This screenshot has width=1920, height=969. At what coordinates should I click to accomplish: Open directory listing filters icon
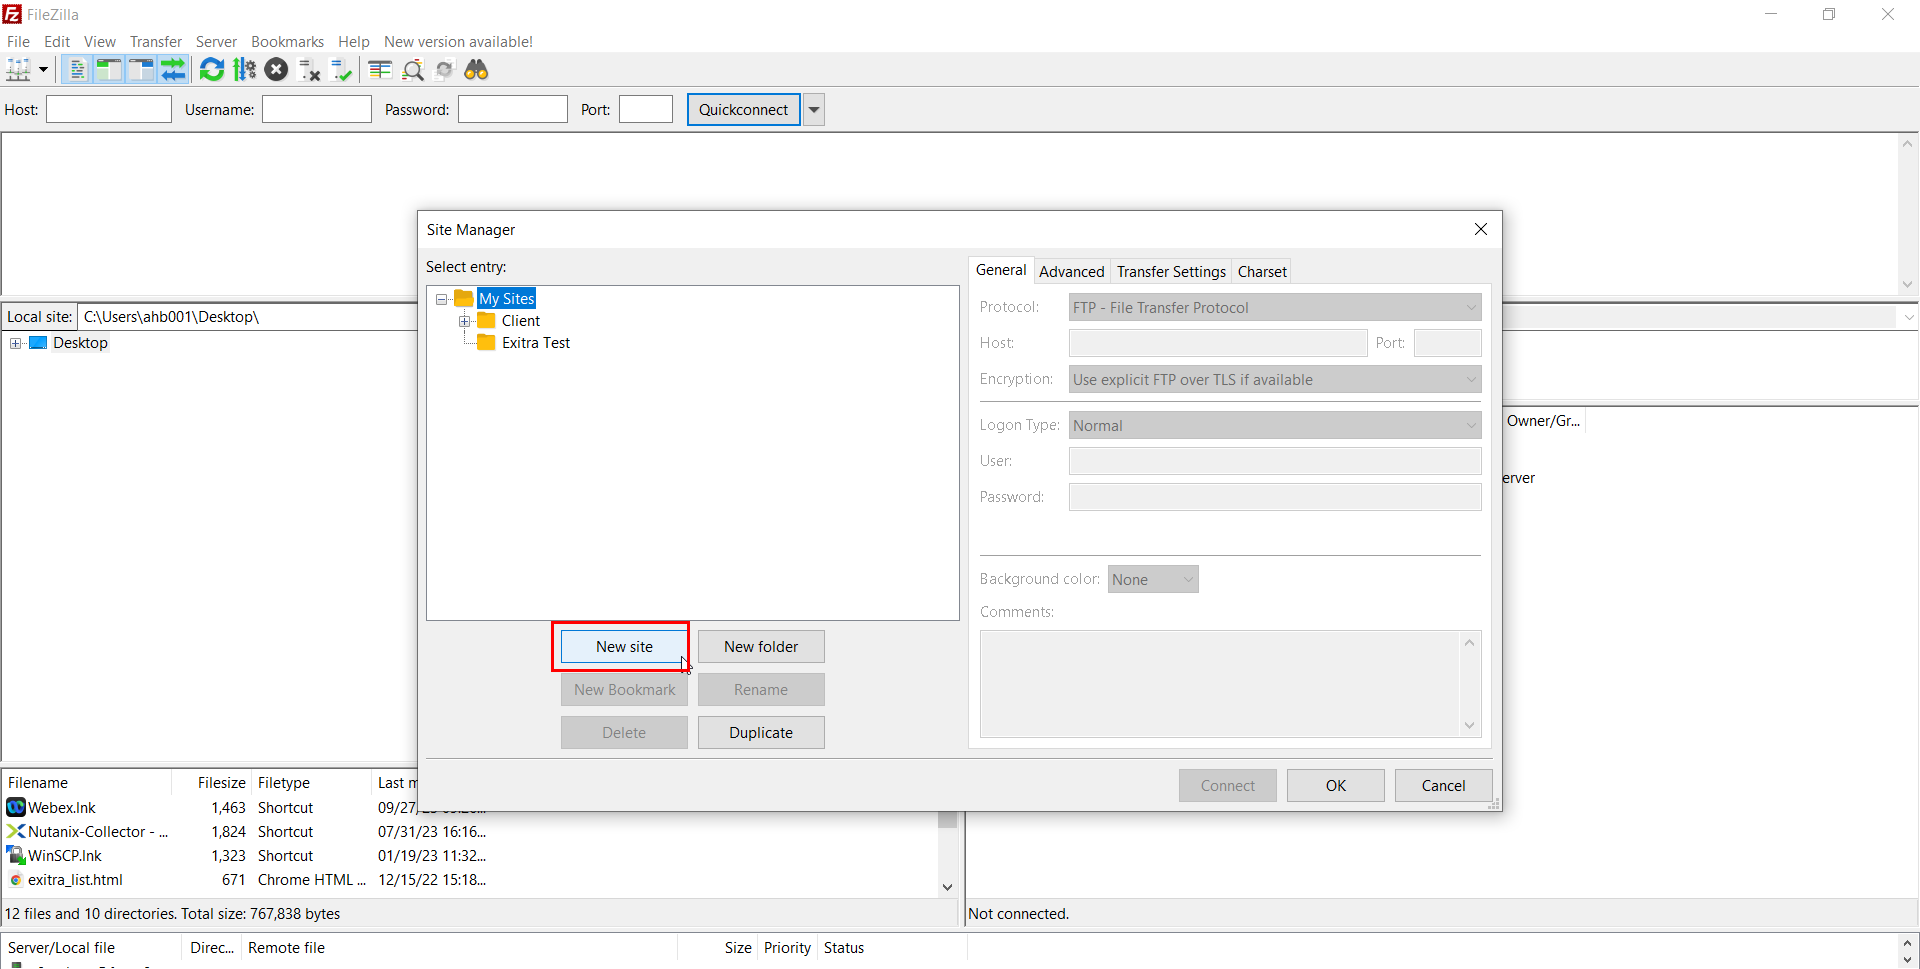pyautogui.click(x=380, y=70)
